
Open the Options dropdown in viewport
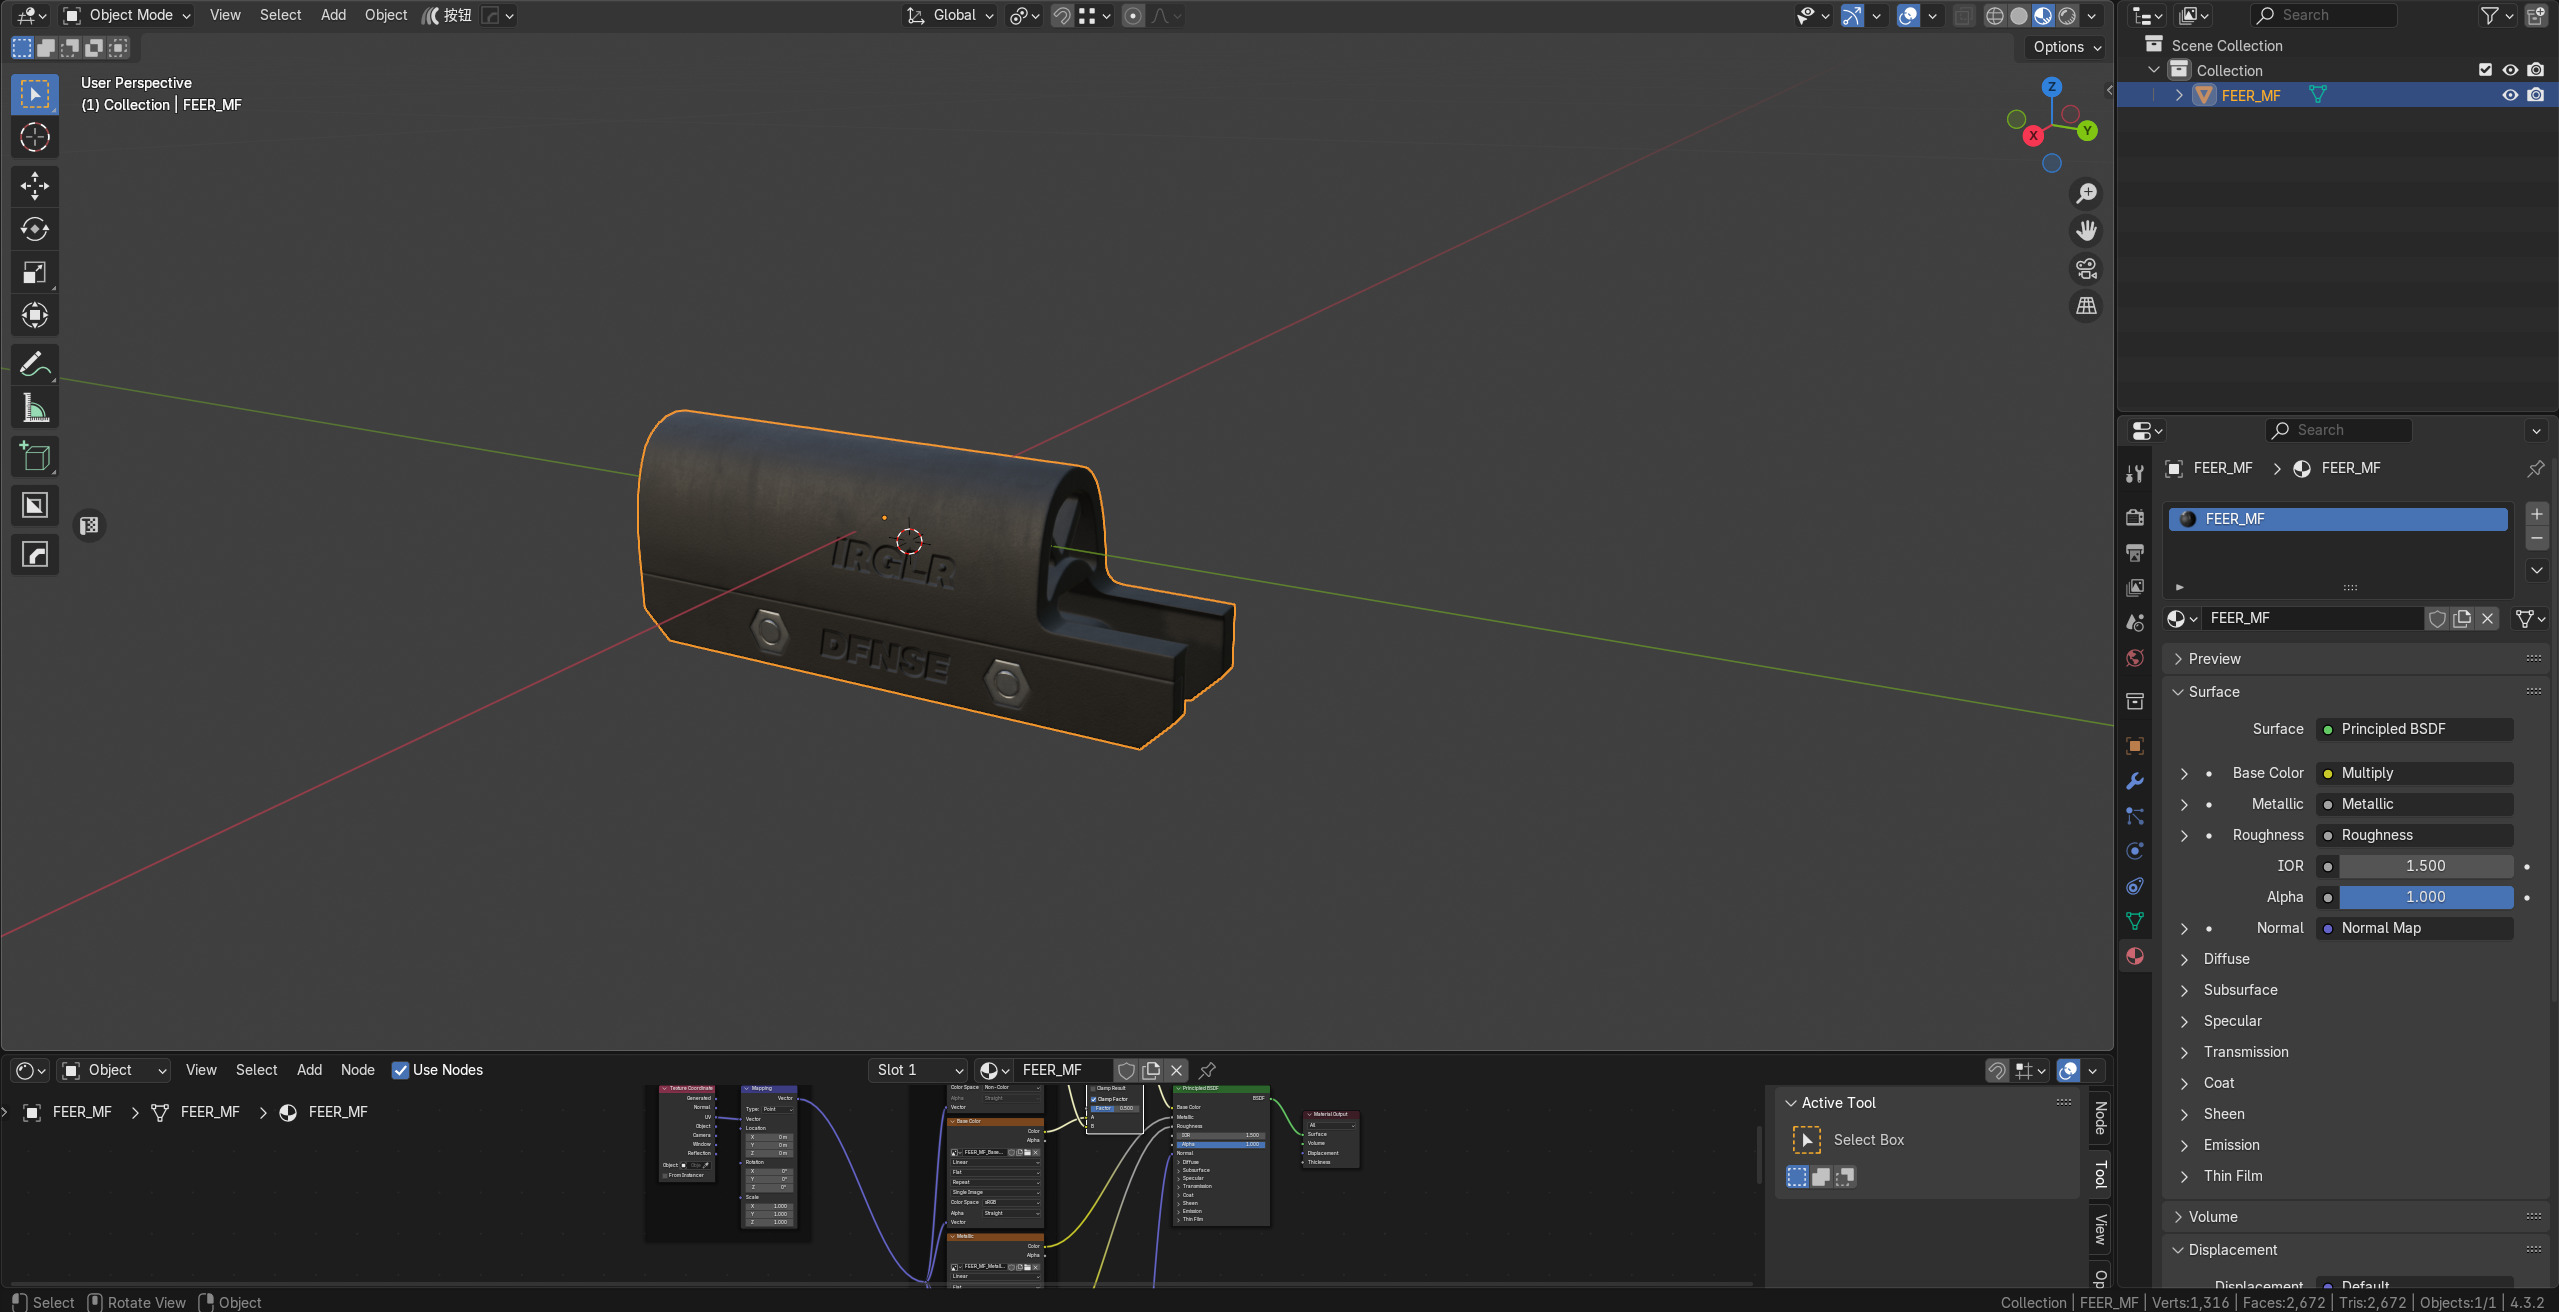tap(2067, 47)
